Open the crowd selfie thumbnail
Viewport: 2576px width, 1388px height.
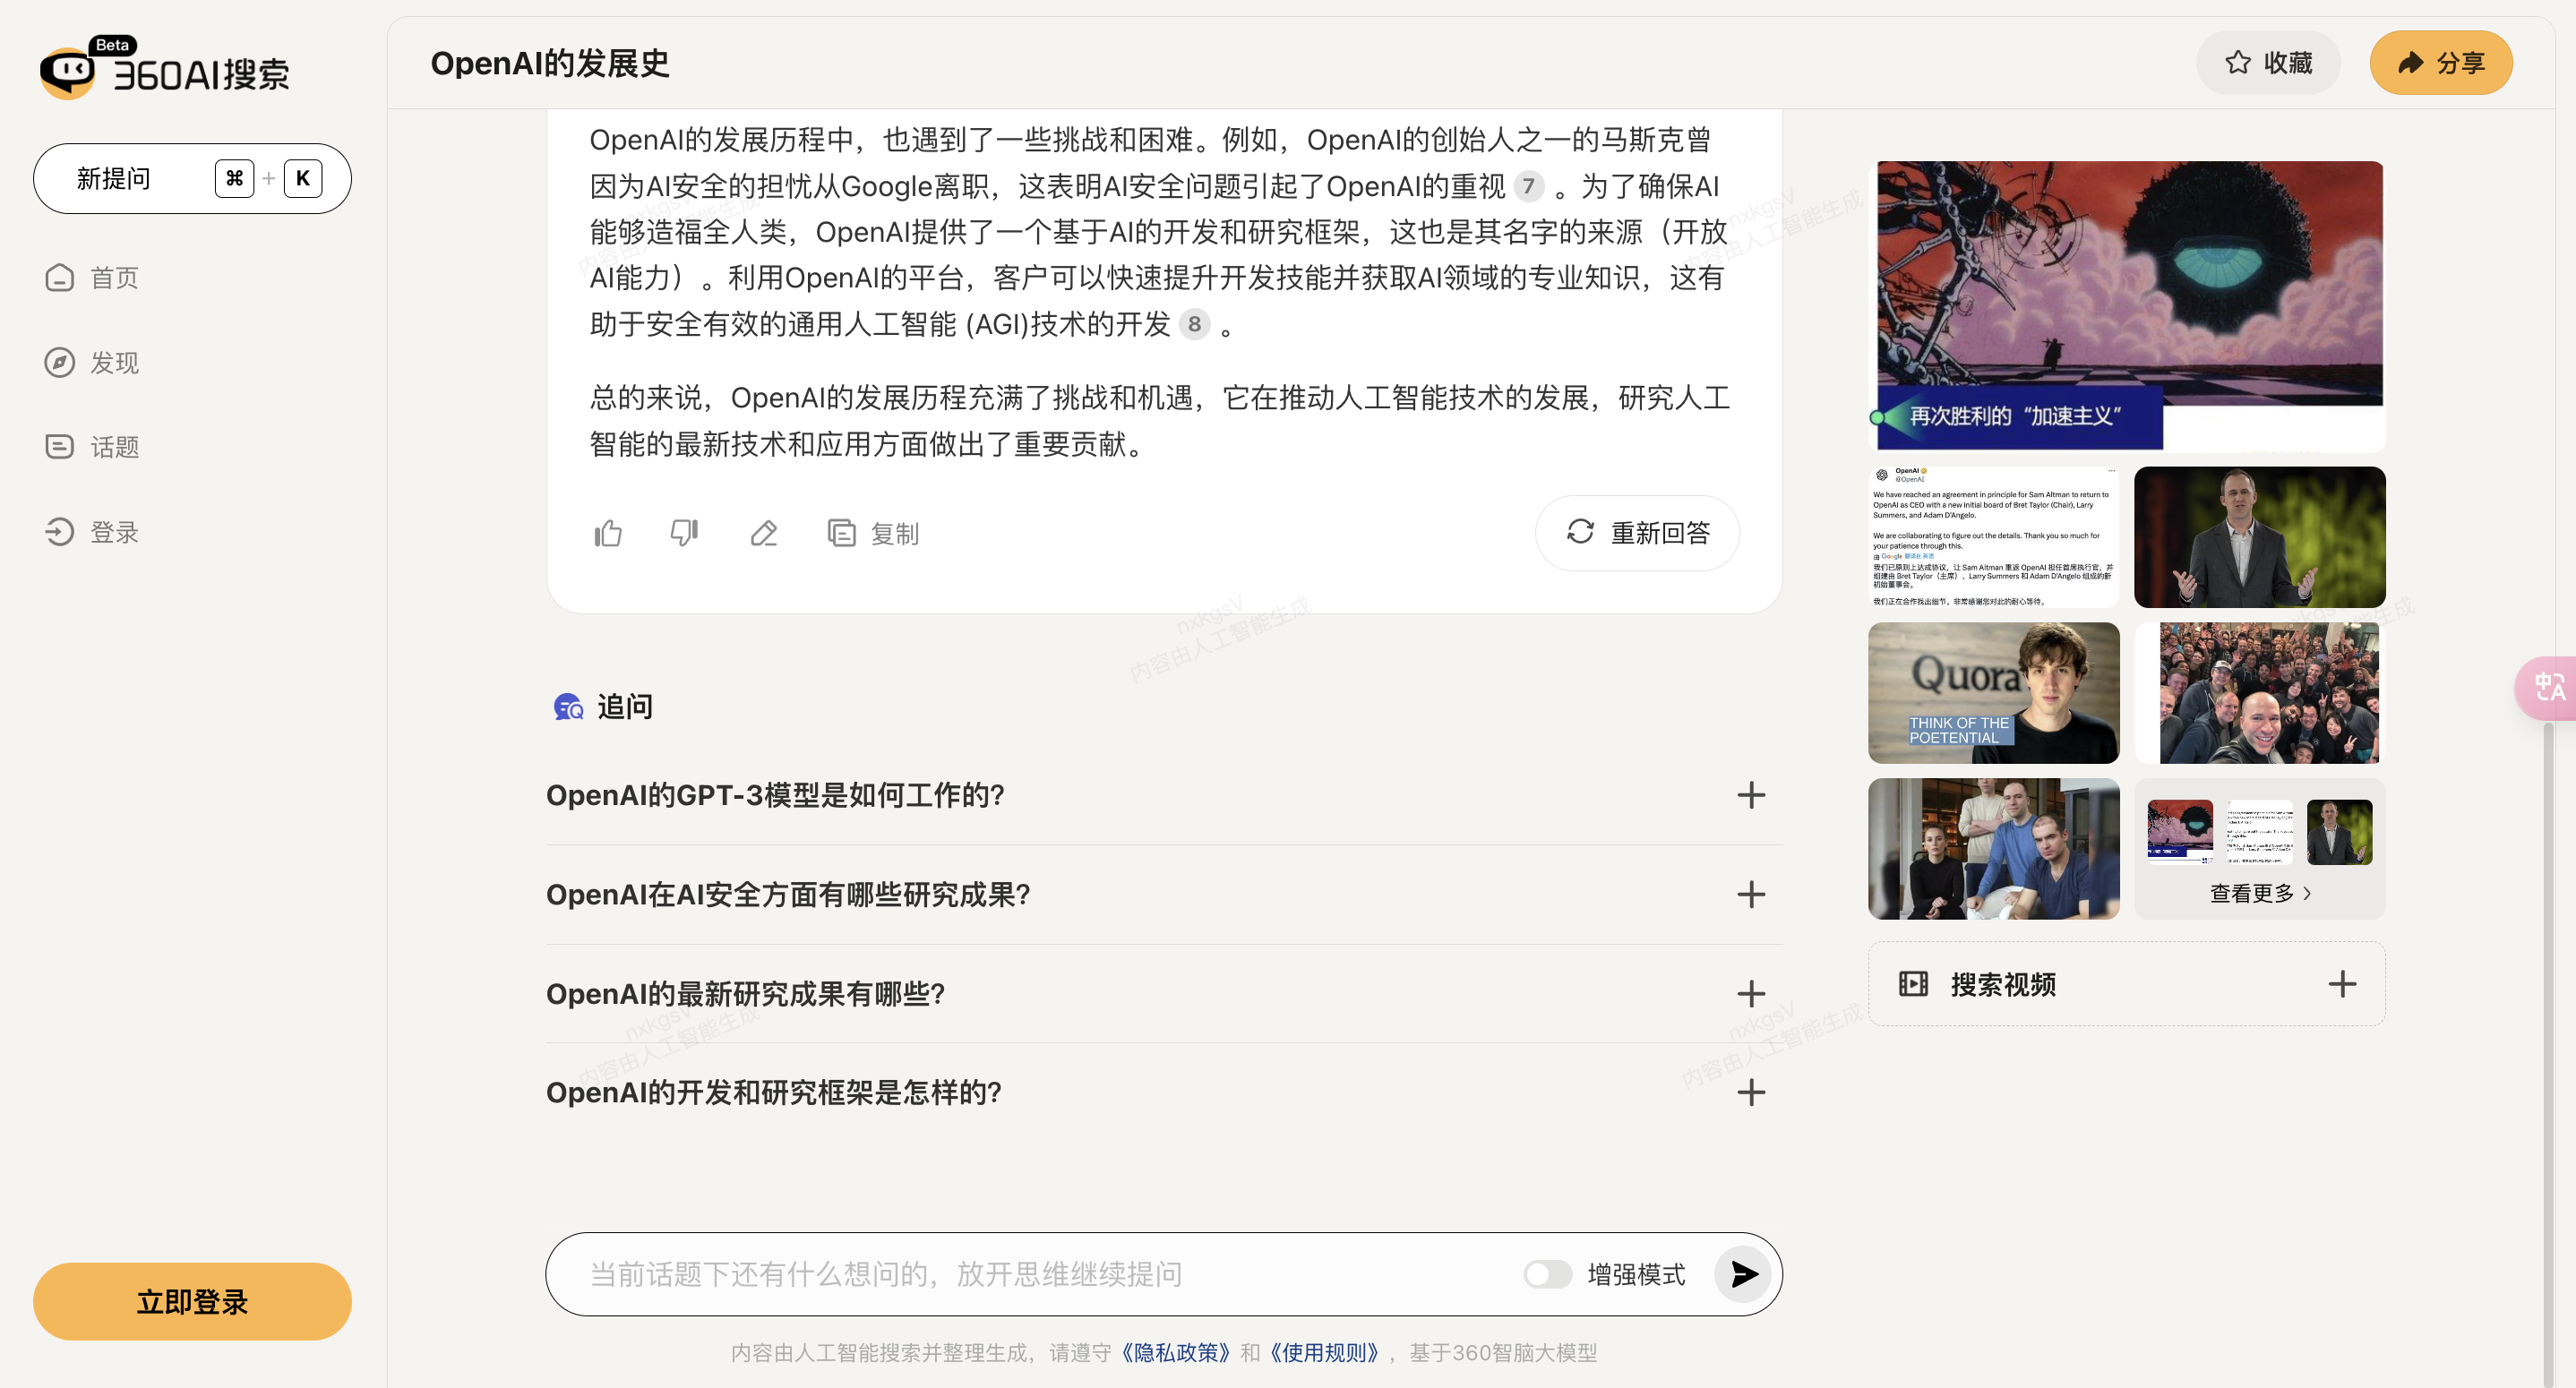tap(2260, 694)
